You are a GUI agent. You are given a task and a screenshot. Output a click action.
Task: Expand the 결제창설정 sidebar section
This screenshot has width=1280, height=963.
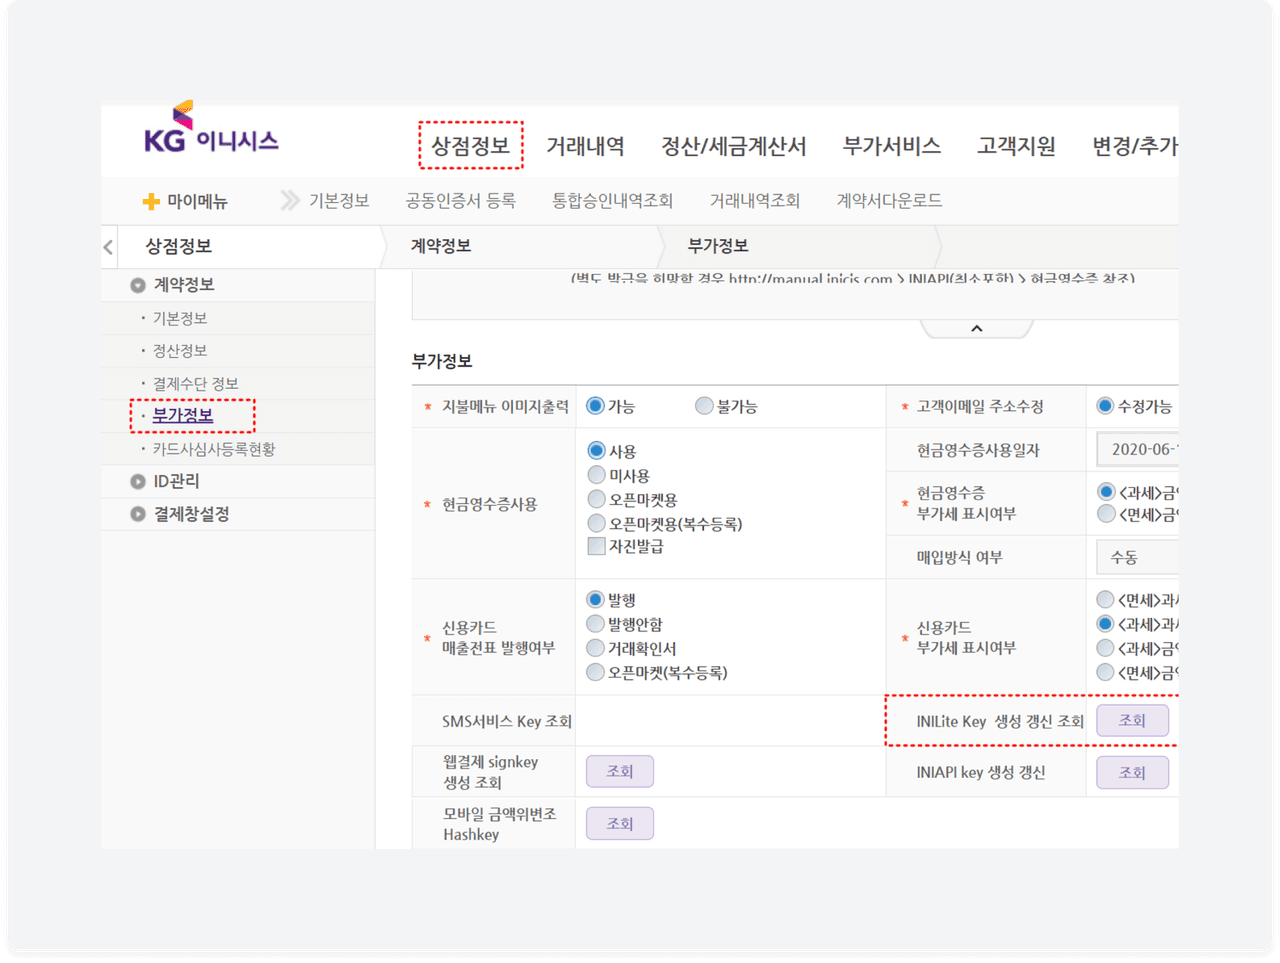tap(138, 514)
